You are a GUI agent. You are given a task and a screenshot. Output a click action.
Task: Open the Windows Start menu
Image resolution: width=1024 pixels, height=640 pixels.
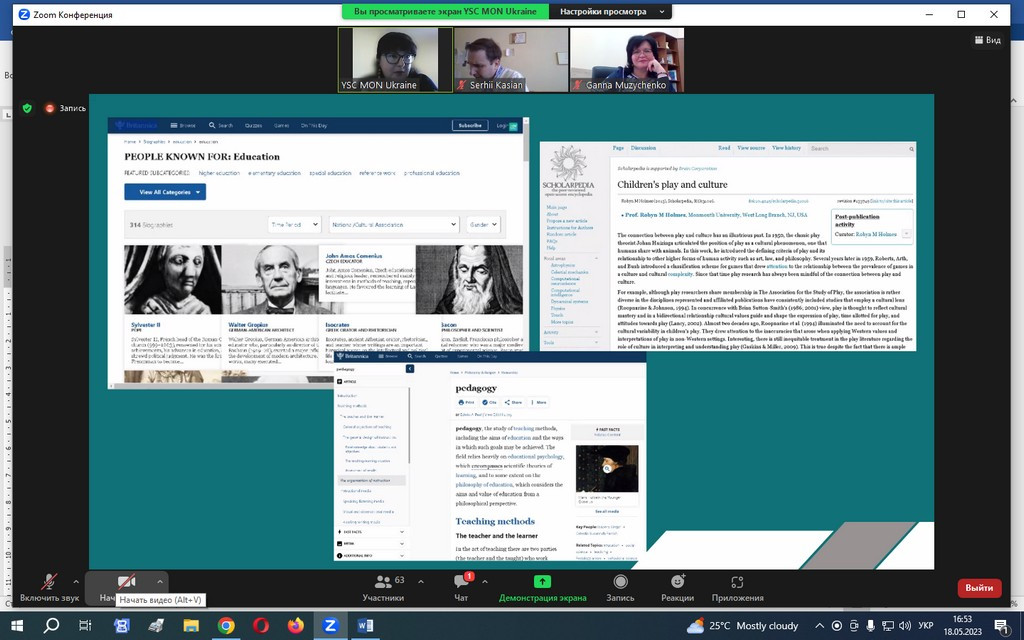[16, 626]
